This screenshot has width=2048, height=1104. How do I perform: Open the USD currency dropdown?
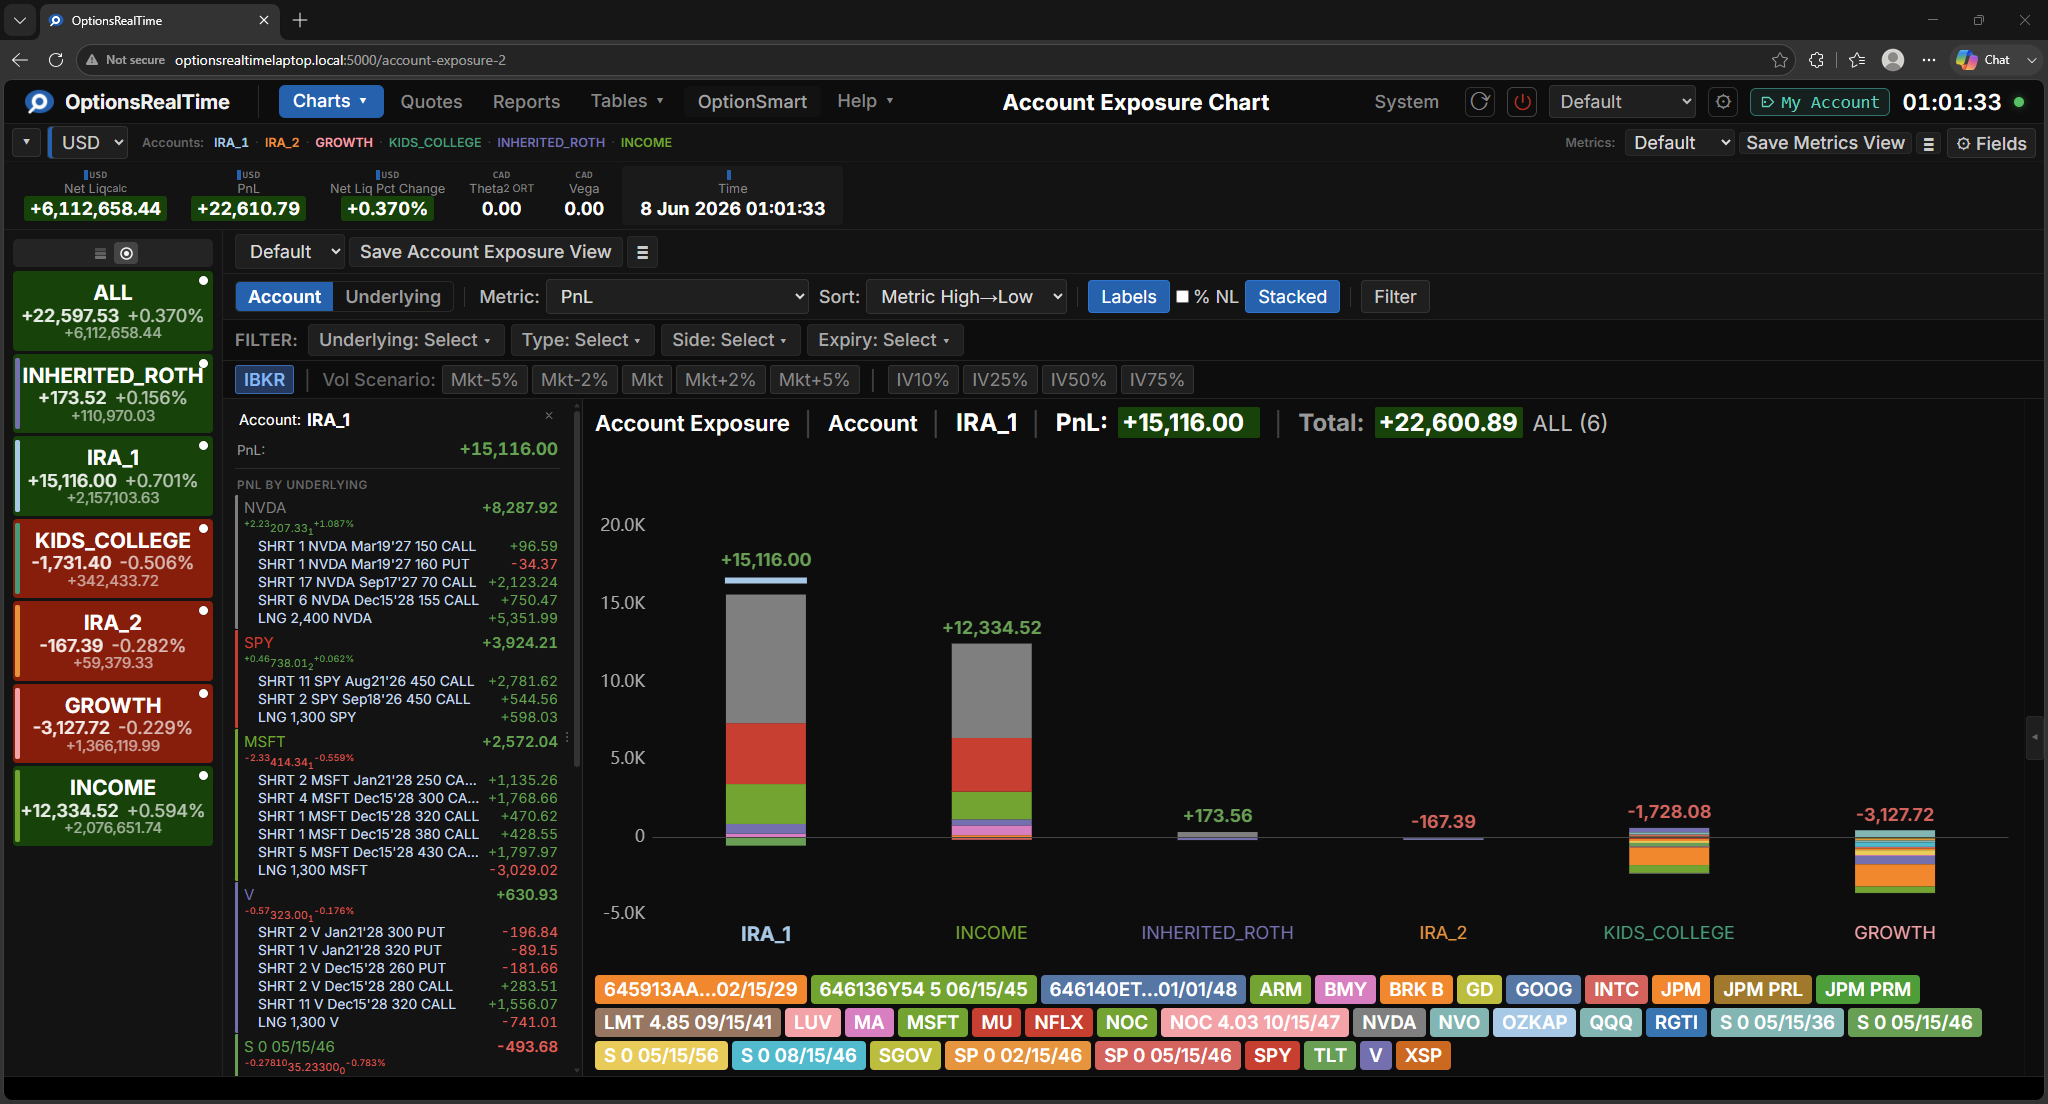click(90, 143)
